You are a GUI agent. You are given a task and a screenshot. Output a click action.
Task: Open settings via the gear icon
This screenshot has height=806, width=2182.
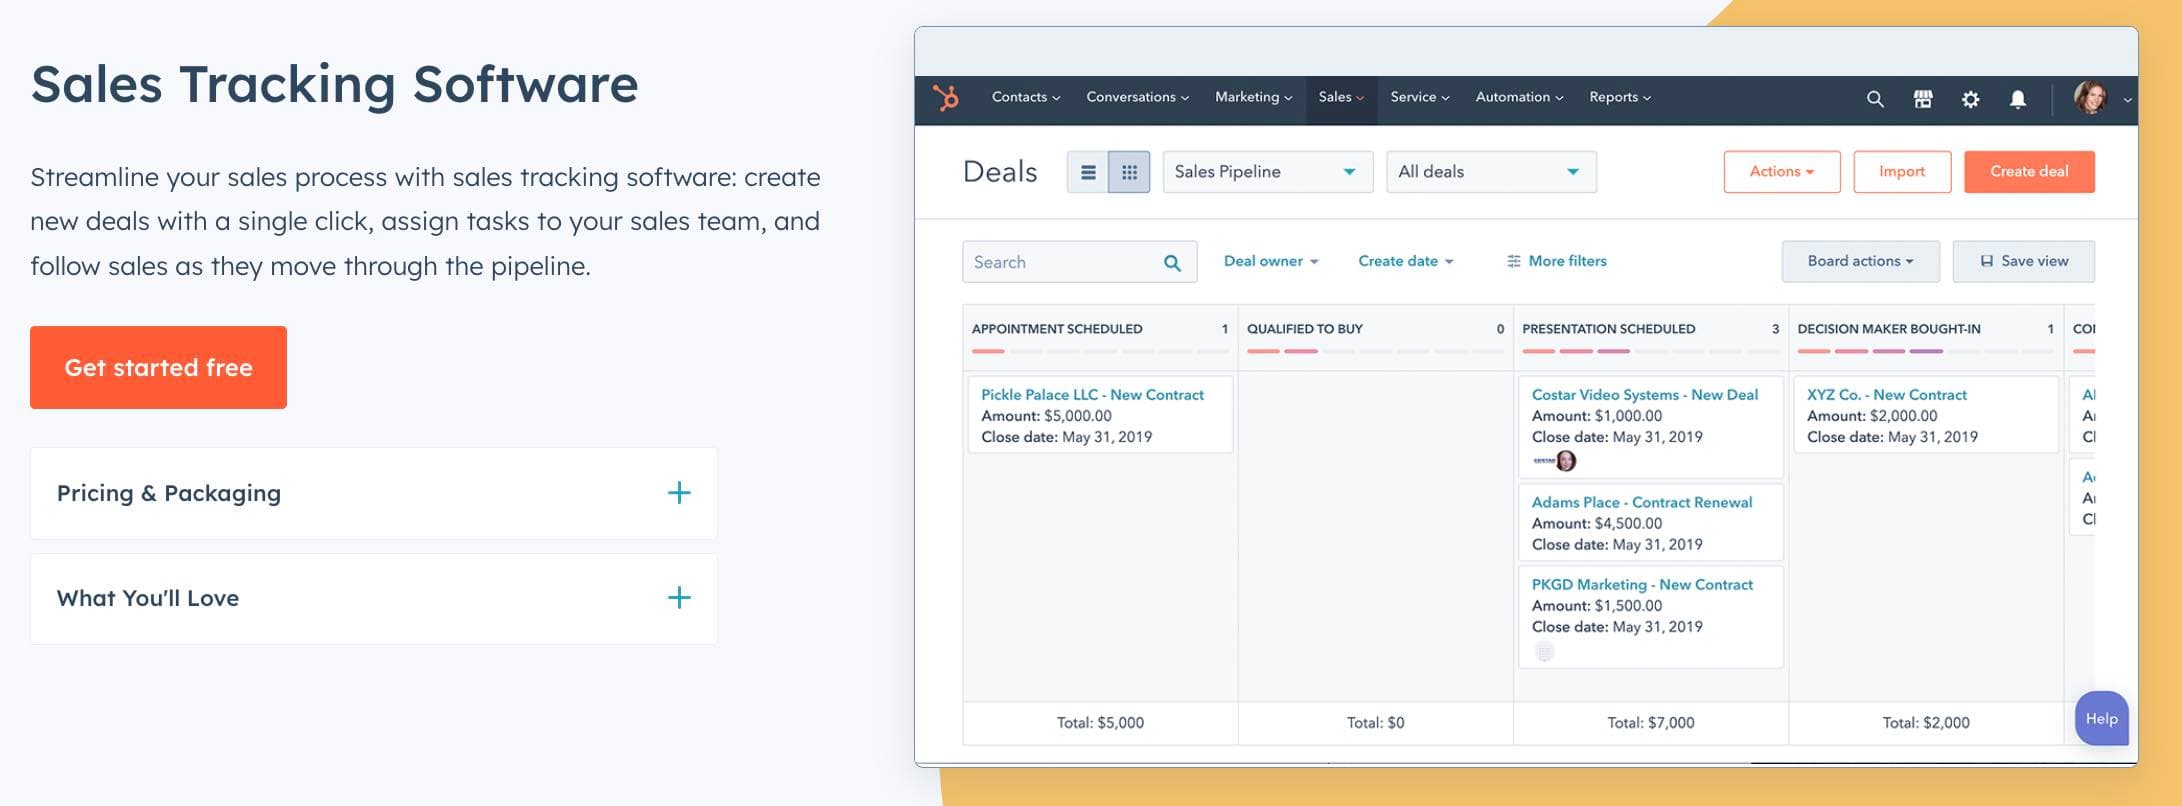click(1970, 99)
